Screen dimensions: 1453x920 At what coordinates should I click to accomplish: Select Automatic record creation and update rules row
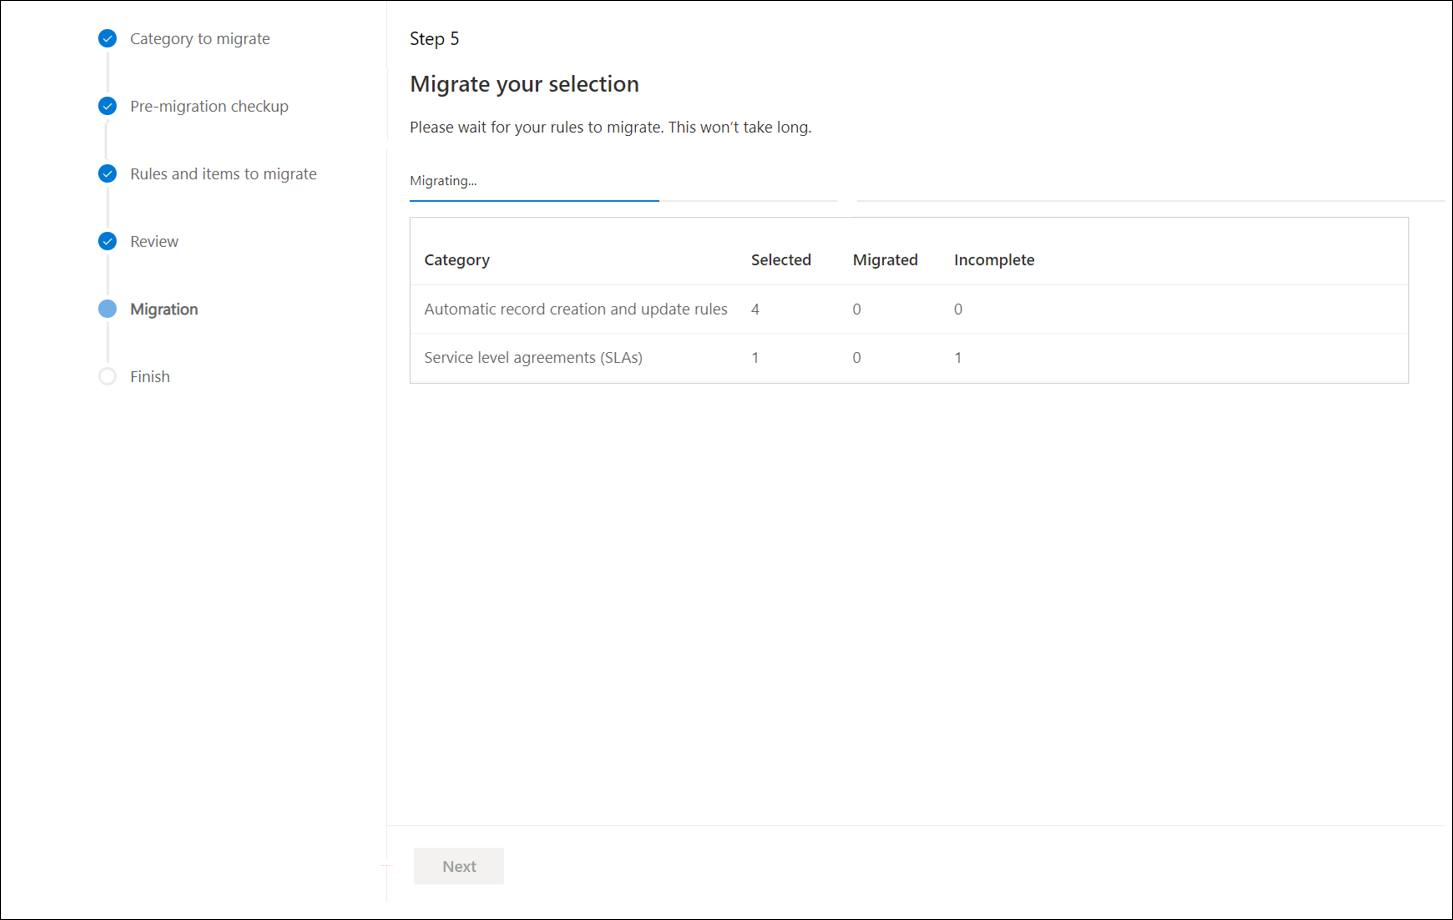[909, 309]
